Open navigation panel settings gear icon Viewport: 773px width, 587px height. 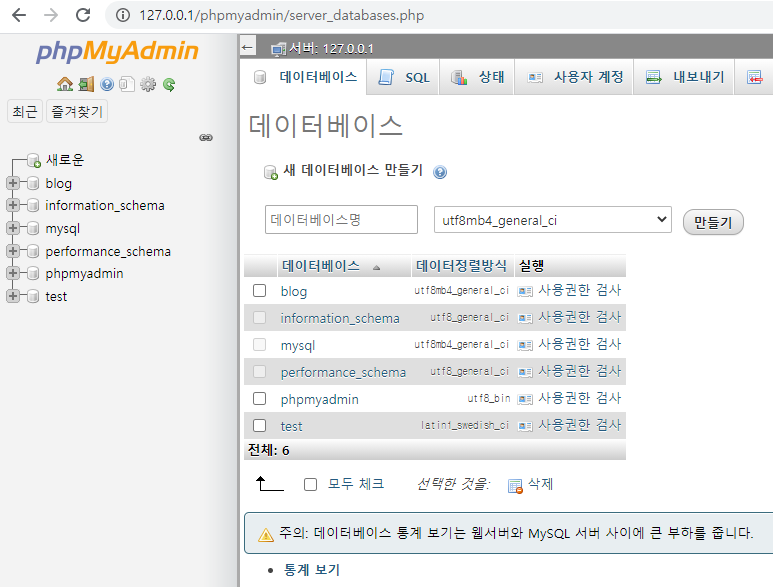pyautogui.click(x=148, y=84)
